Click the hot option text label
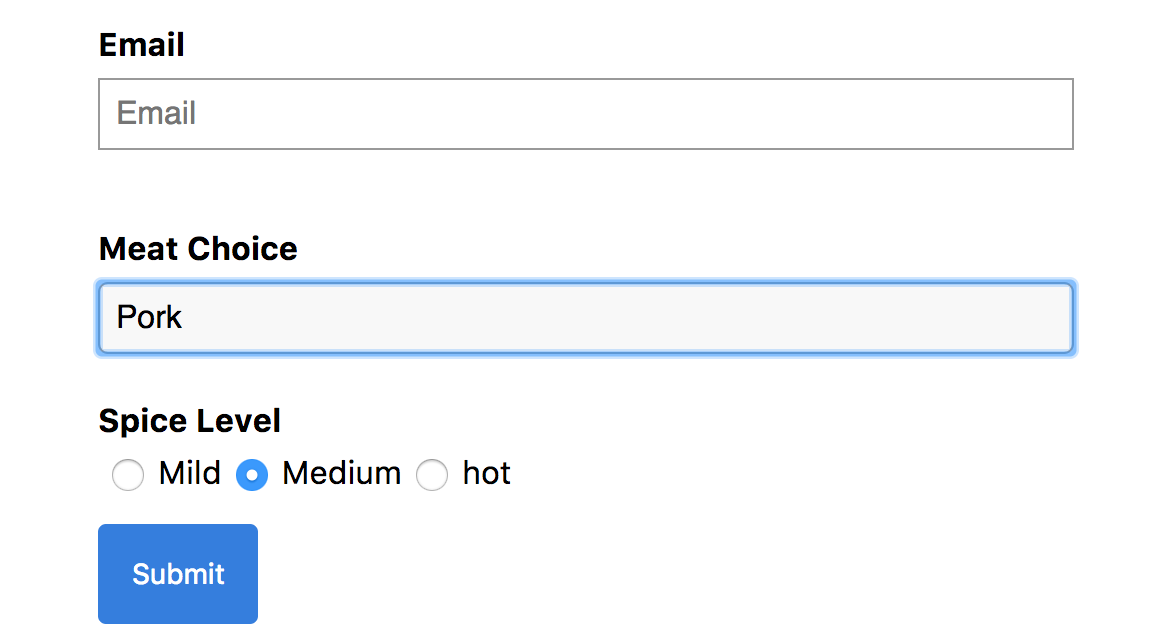The height and width of the screenshot is (624, 1176). point(486,473)
